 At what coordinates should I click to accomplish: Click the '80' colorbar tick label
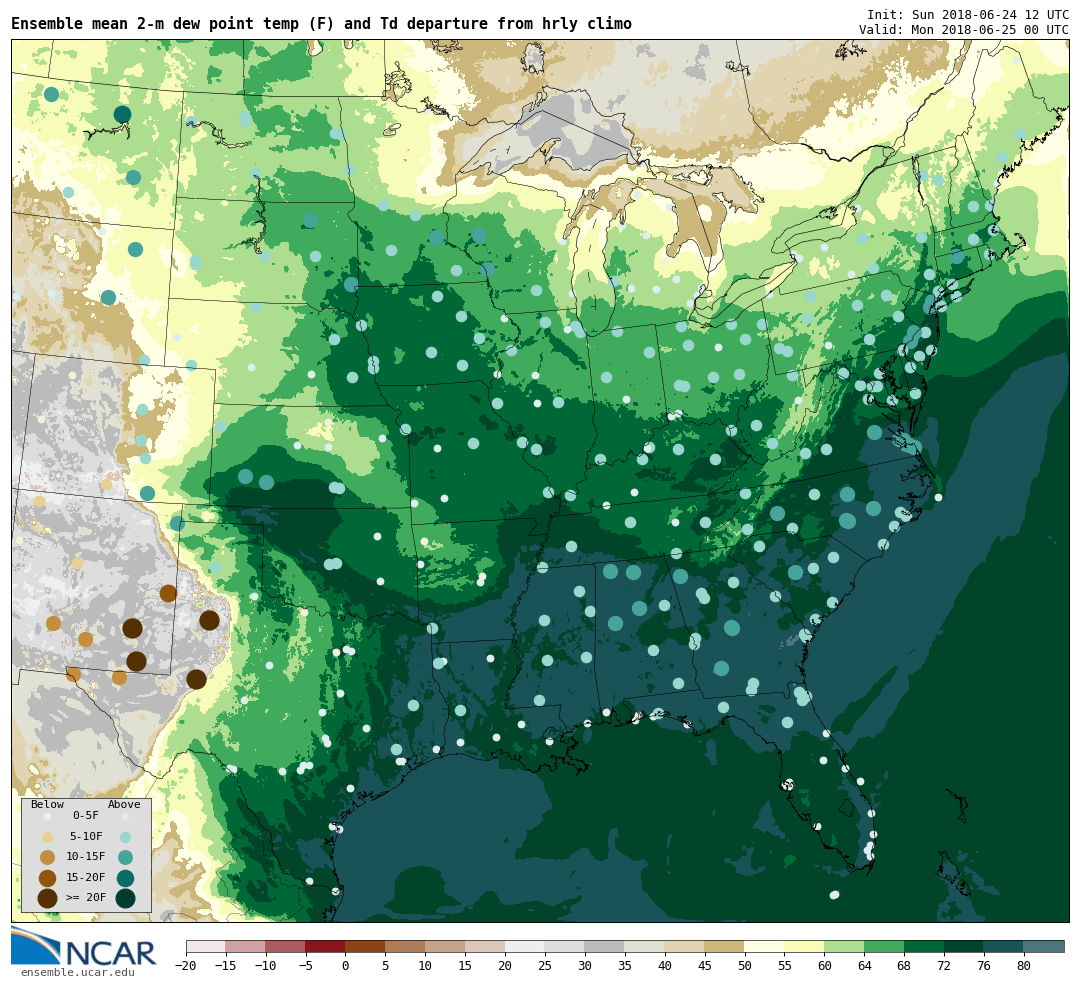tap(1024, 966)
